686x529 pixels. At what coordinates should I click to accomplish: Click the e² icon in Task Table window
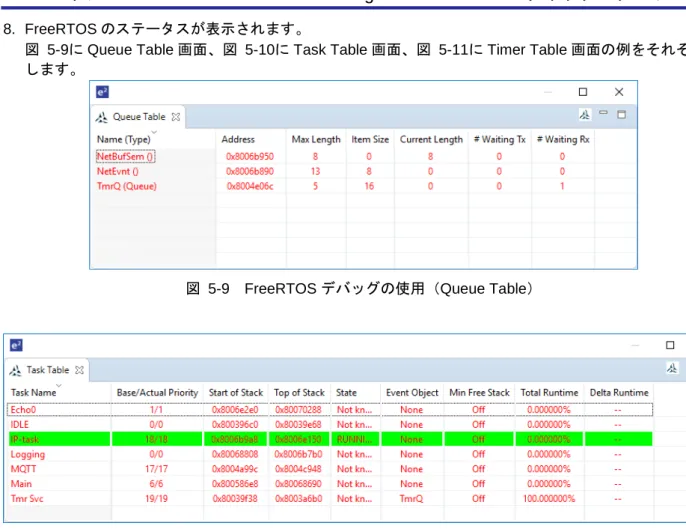point(16,345)
